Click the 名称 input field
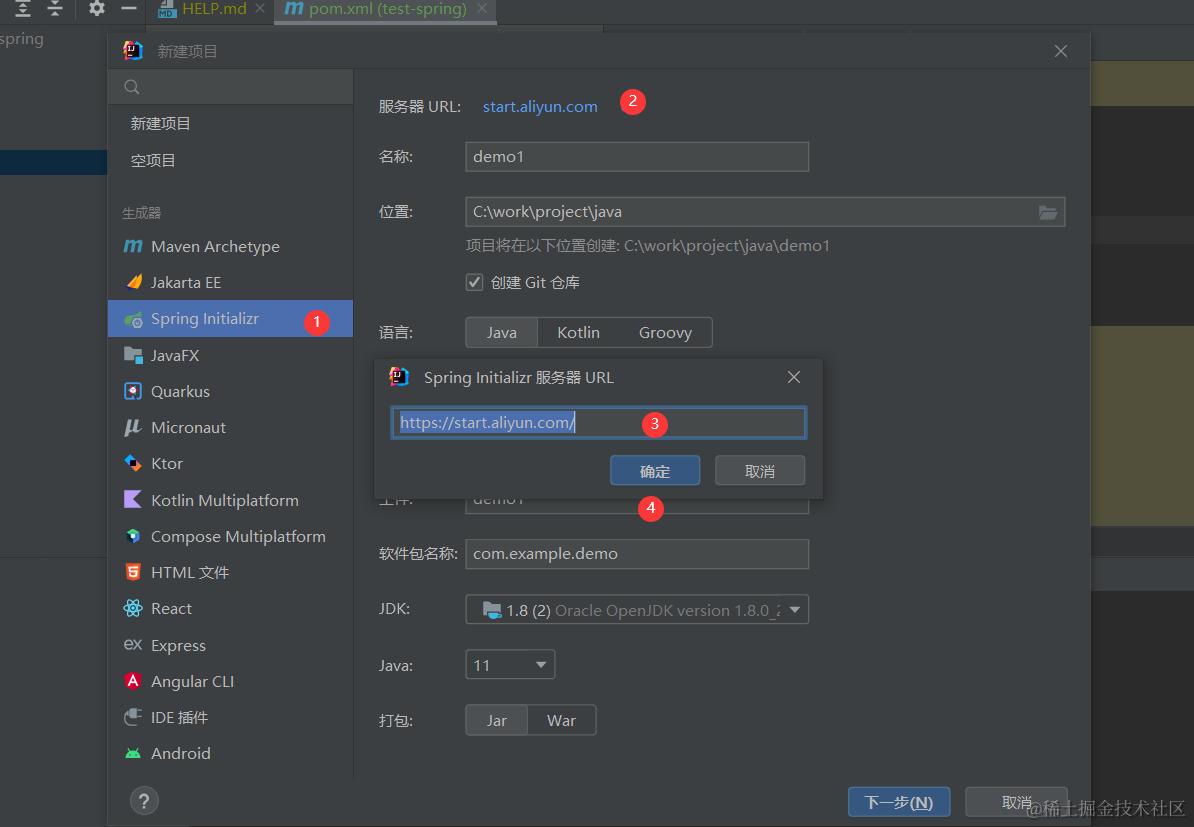 point(637,157)
